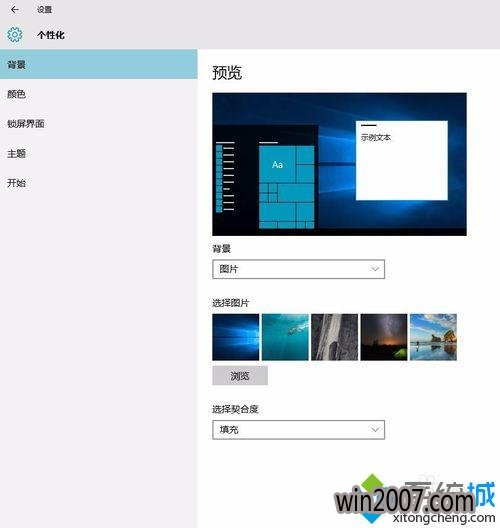Click the 选择图片 label
500x528 pixels.
tap(230, 303)
